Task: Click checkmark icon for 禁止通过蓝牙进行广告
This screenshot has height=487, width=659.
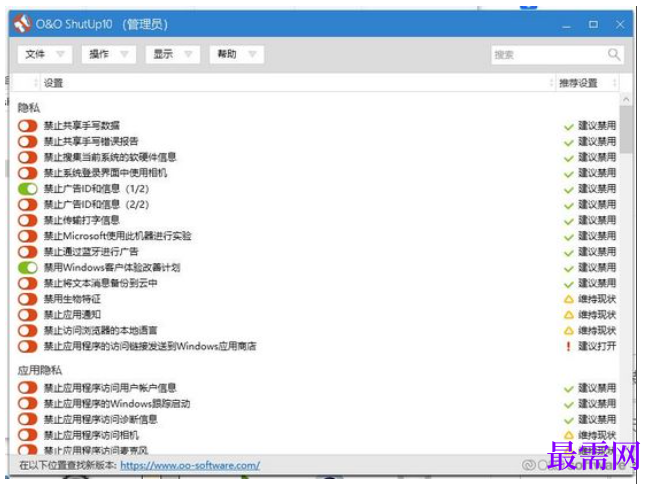Action: (x=569, y=253)
